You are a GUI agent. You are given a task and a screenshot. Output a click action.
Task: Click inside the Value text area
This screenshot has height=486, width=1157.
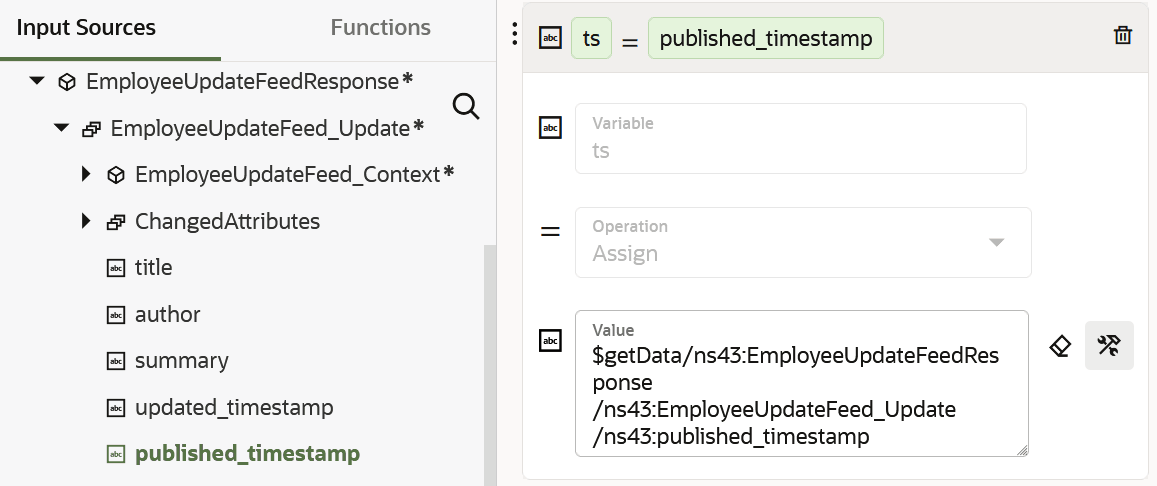point(800,395)
